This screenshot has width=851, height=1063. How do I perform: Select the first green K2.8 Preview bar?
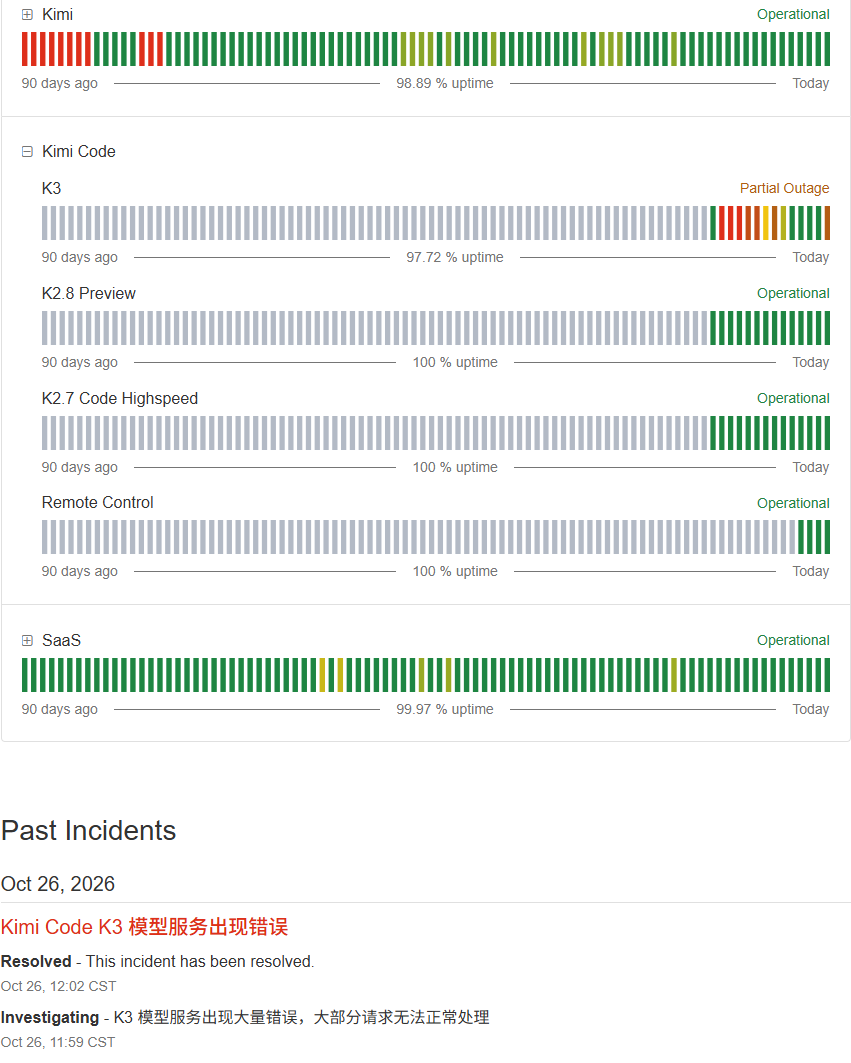tap(713, 328)
